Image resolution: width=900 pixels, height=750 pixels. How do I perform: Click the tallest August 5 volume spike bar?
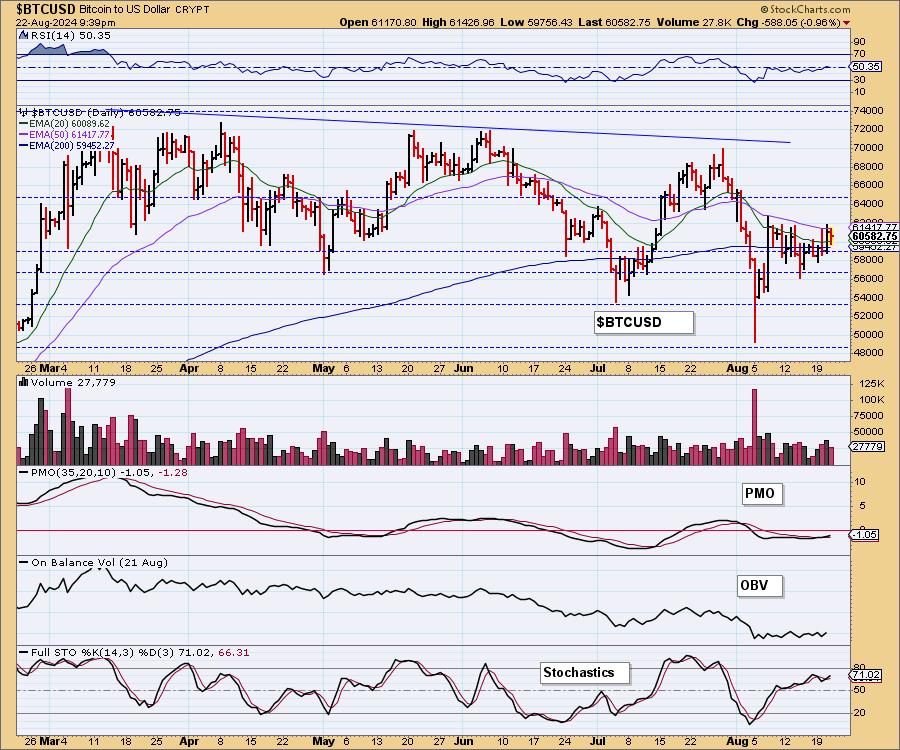[x=754, y=427]
